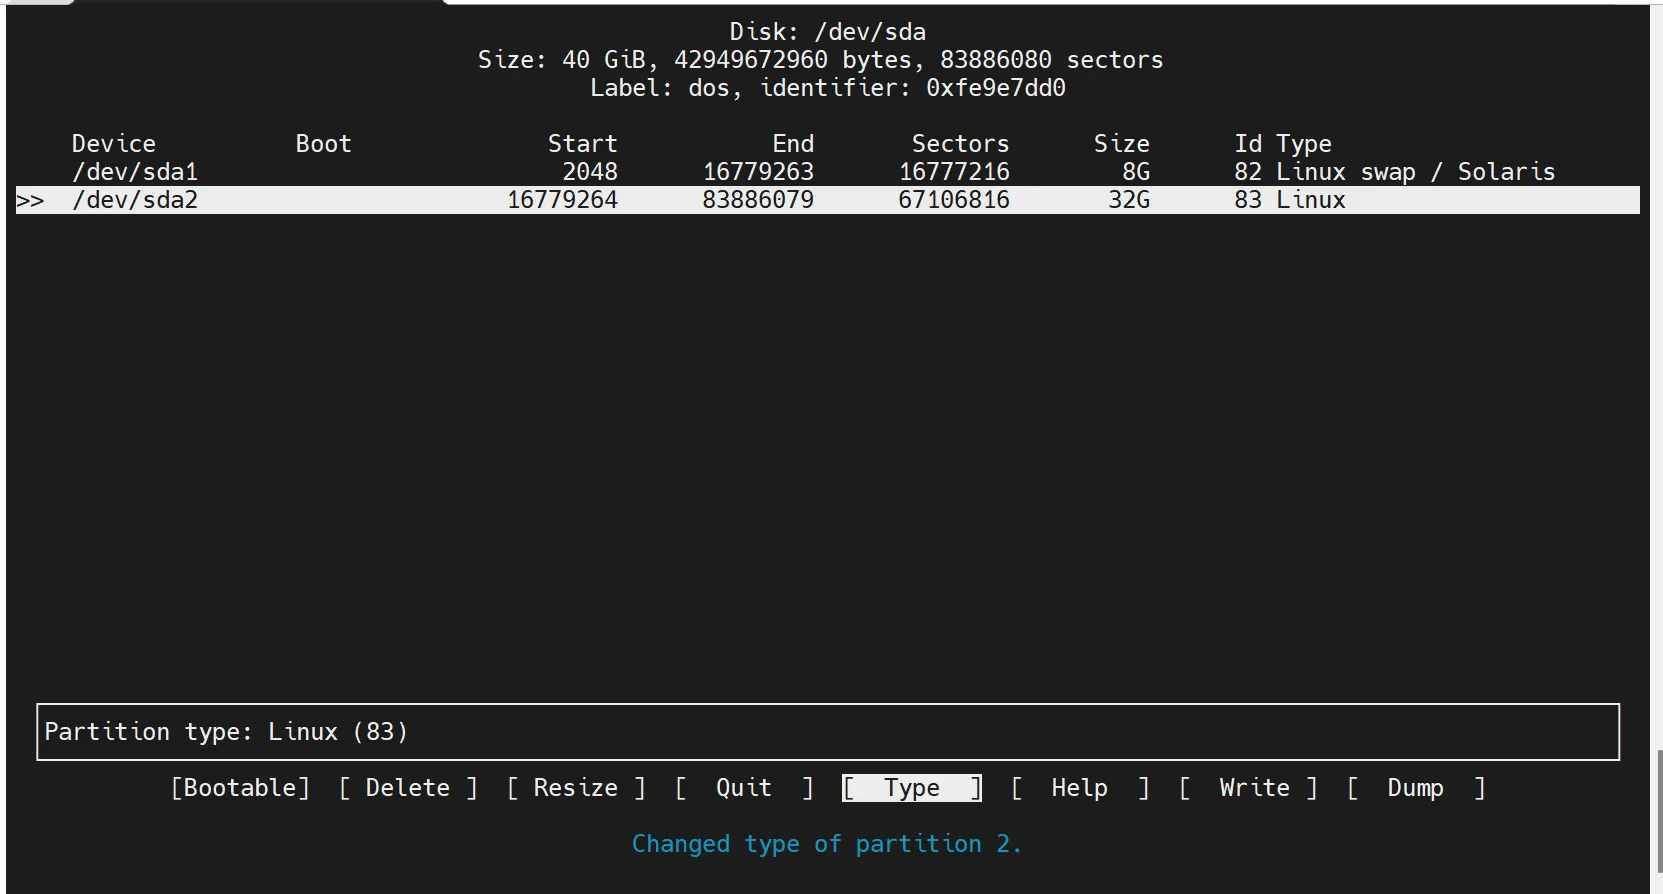Click the highlighted /dev/sda2 device name
The width and height of the screenshot is (1663, 894).
(x=135, y=200)
